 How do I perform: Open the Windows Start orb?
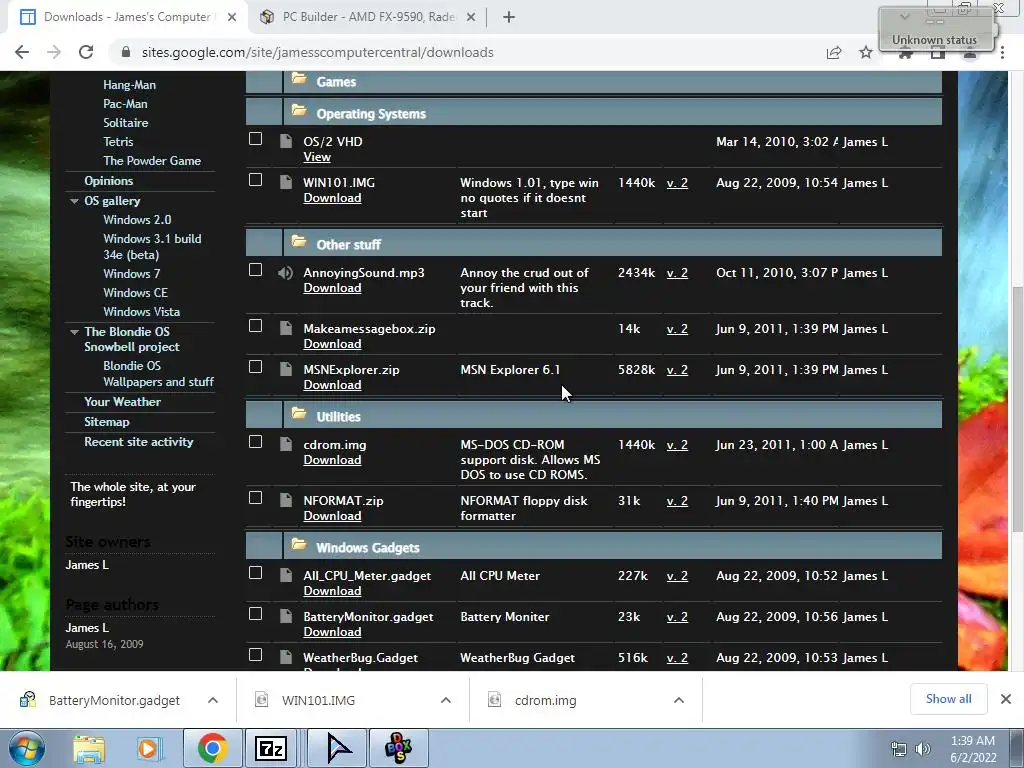click(26, 748)
